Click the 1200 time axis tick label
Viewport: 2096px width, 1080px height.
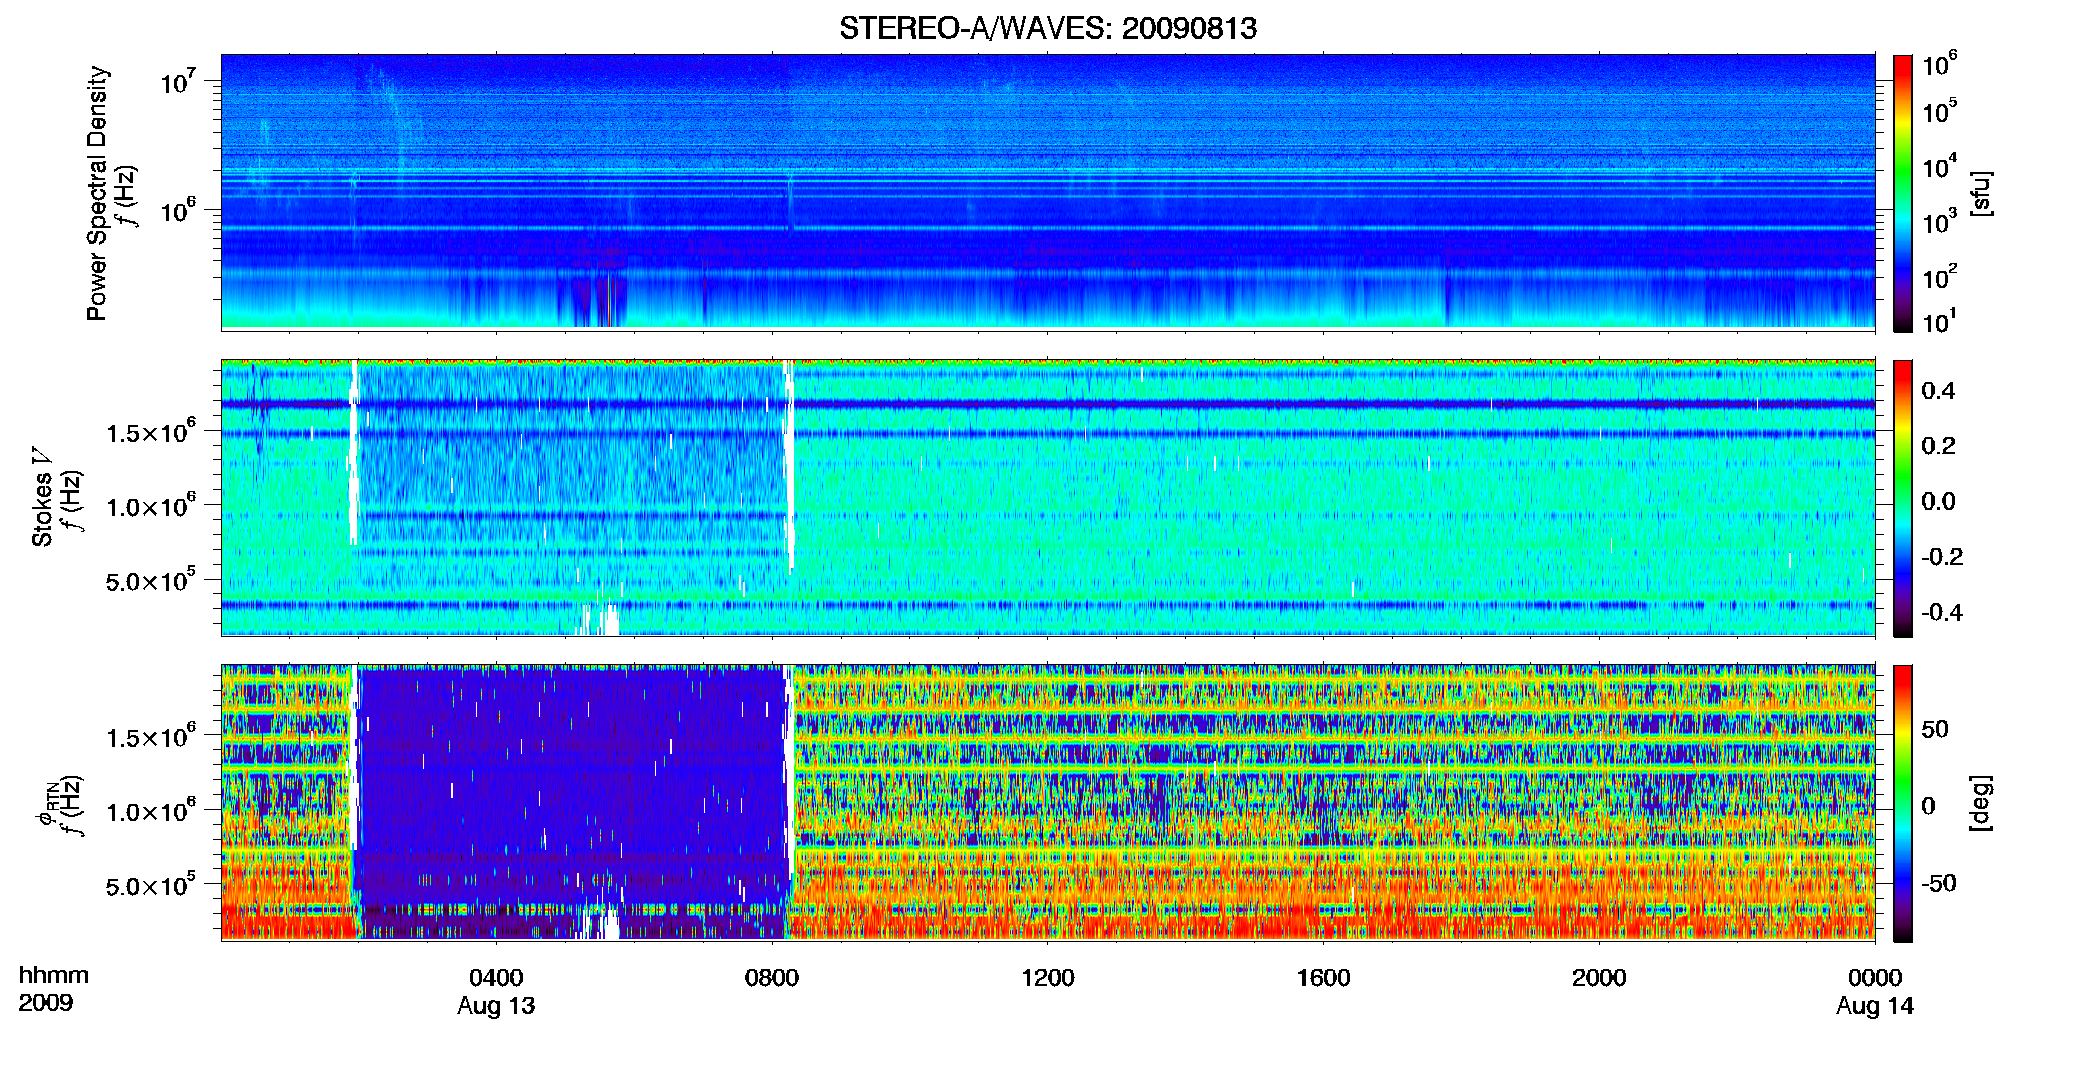coord(1048,977)
